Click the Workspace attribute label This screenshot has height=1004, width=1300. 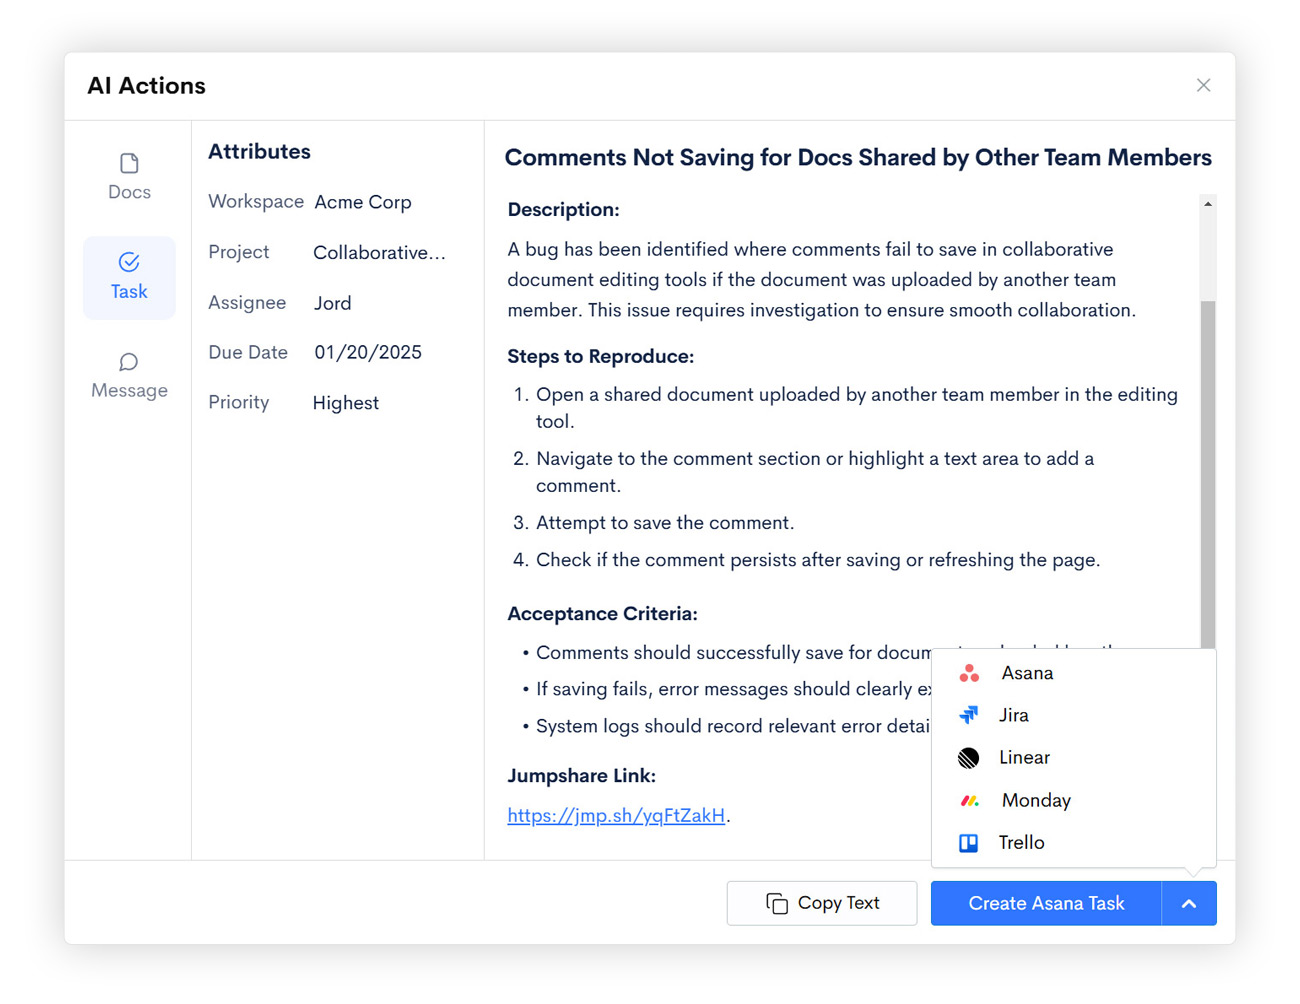point(256,202)
